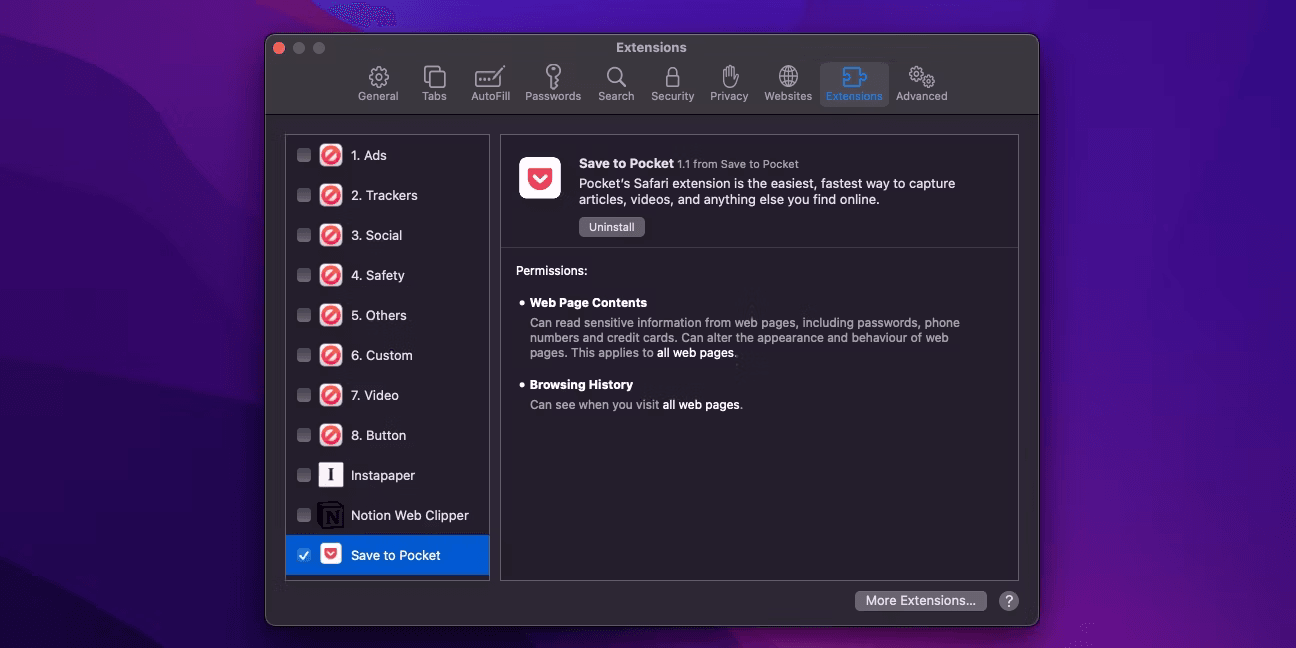Select the Notion Web Clipper row text
This screenshot has width=1296, height=648.
point(410,515)
